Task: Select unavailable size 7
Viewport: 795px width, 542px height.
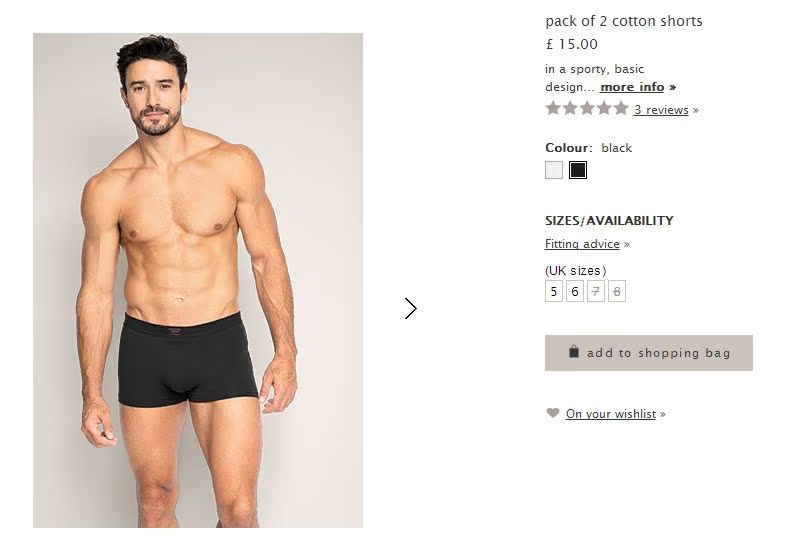Action: click(x=596, y=291)
